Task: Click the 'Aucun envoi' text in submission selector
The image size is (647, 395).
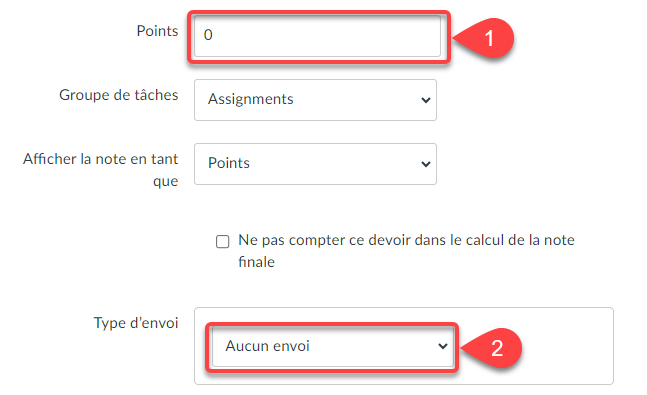Action: [267, 346]
